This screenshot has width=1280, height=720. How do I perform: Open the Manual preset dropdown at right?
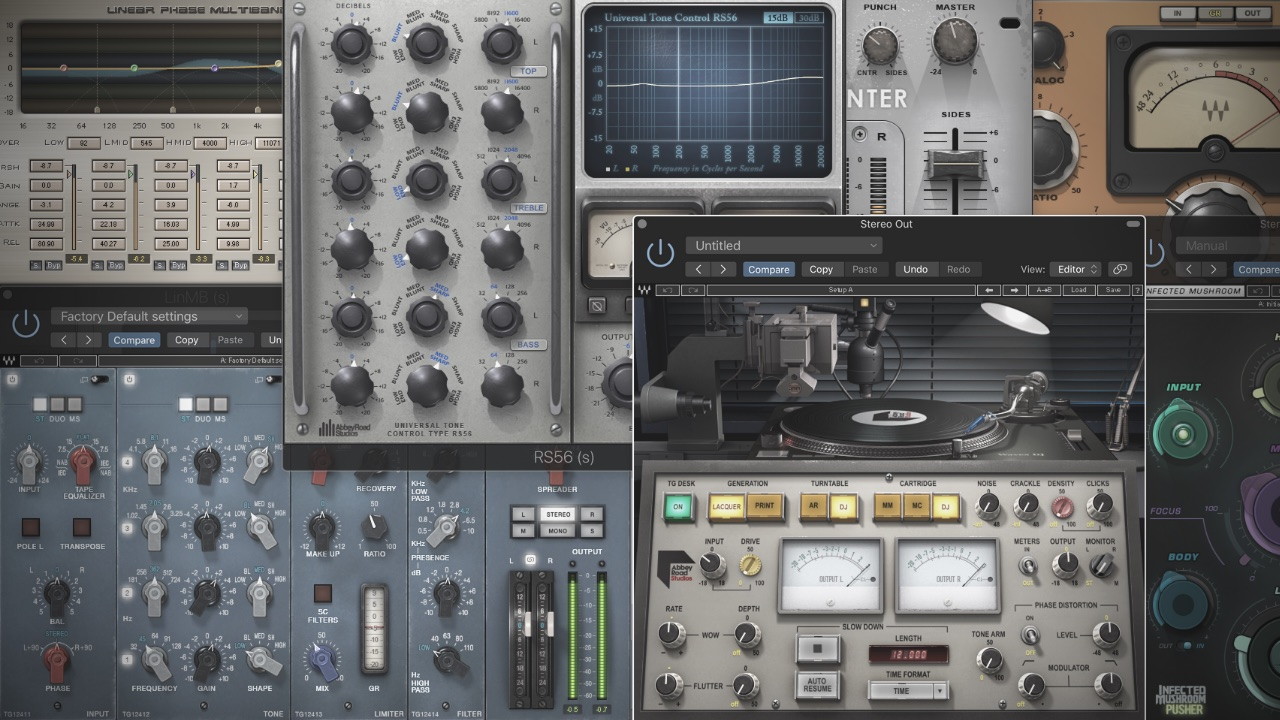pyautogui.click(x=1228, y=245)
